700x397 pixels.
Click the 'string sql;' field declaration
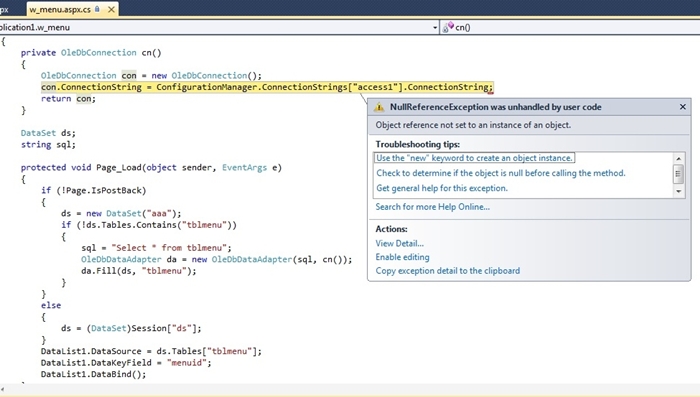click(x=48, y=145)
